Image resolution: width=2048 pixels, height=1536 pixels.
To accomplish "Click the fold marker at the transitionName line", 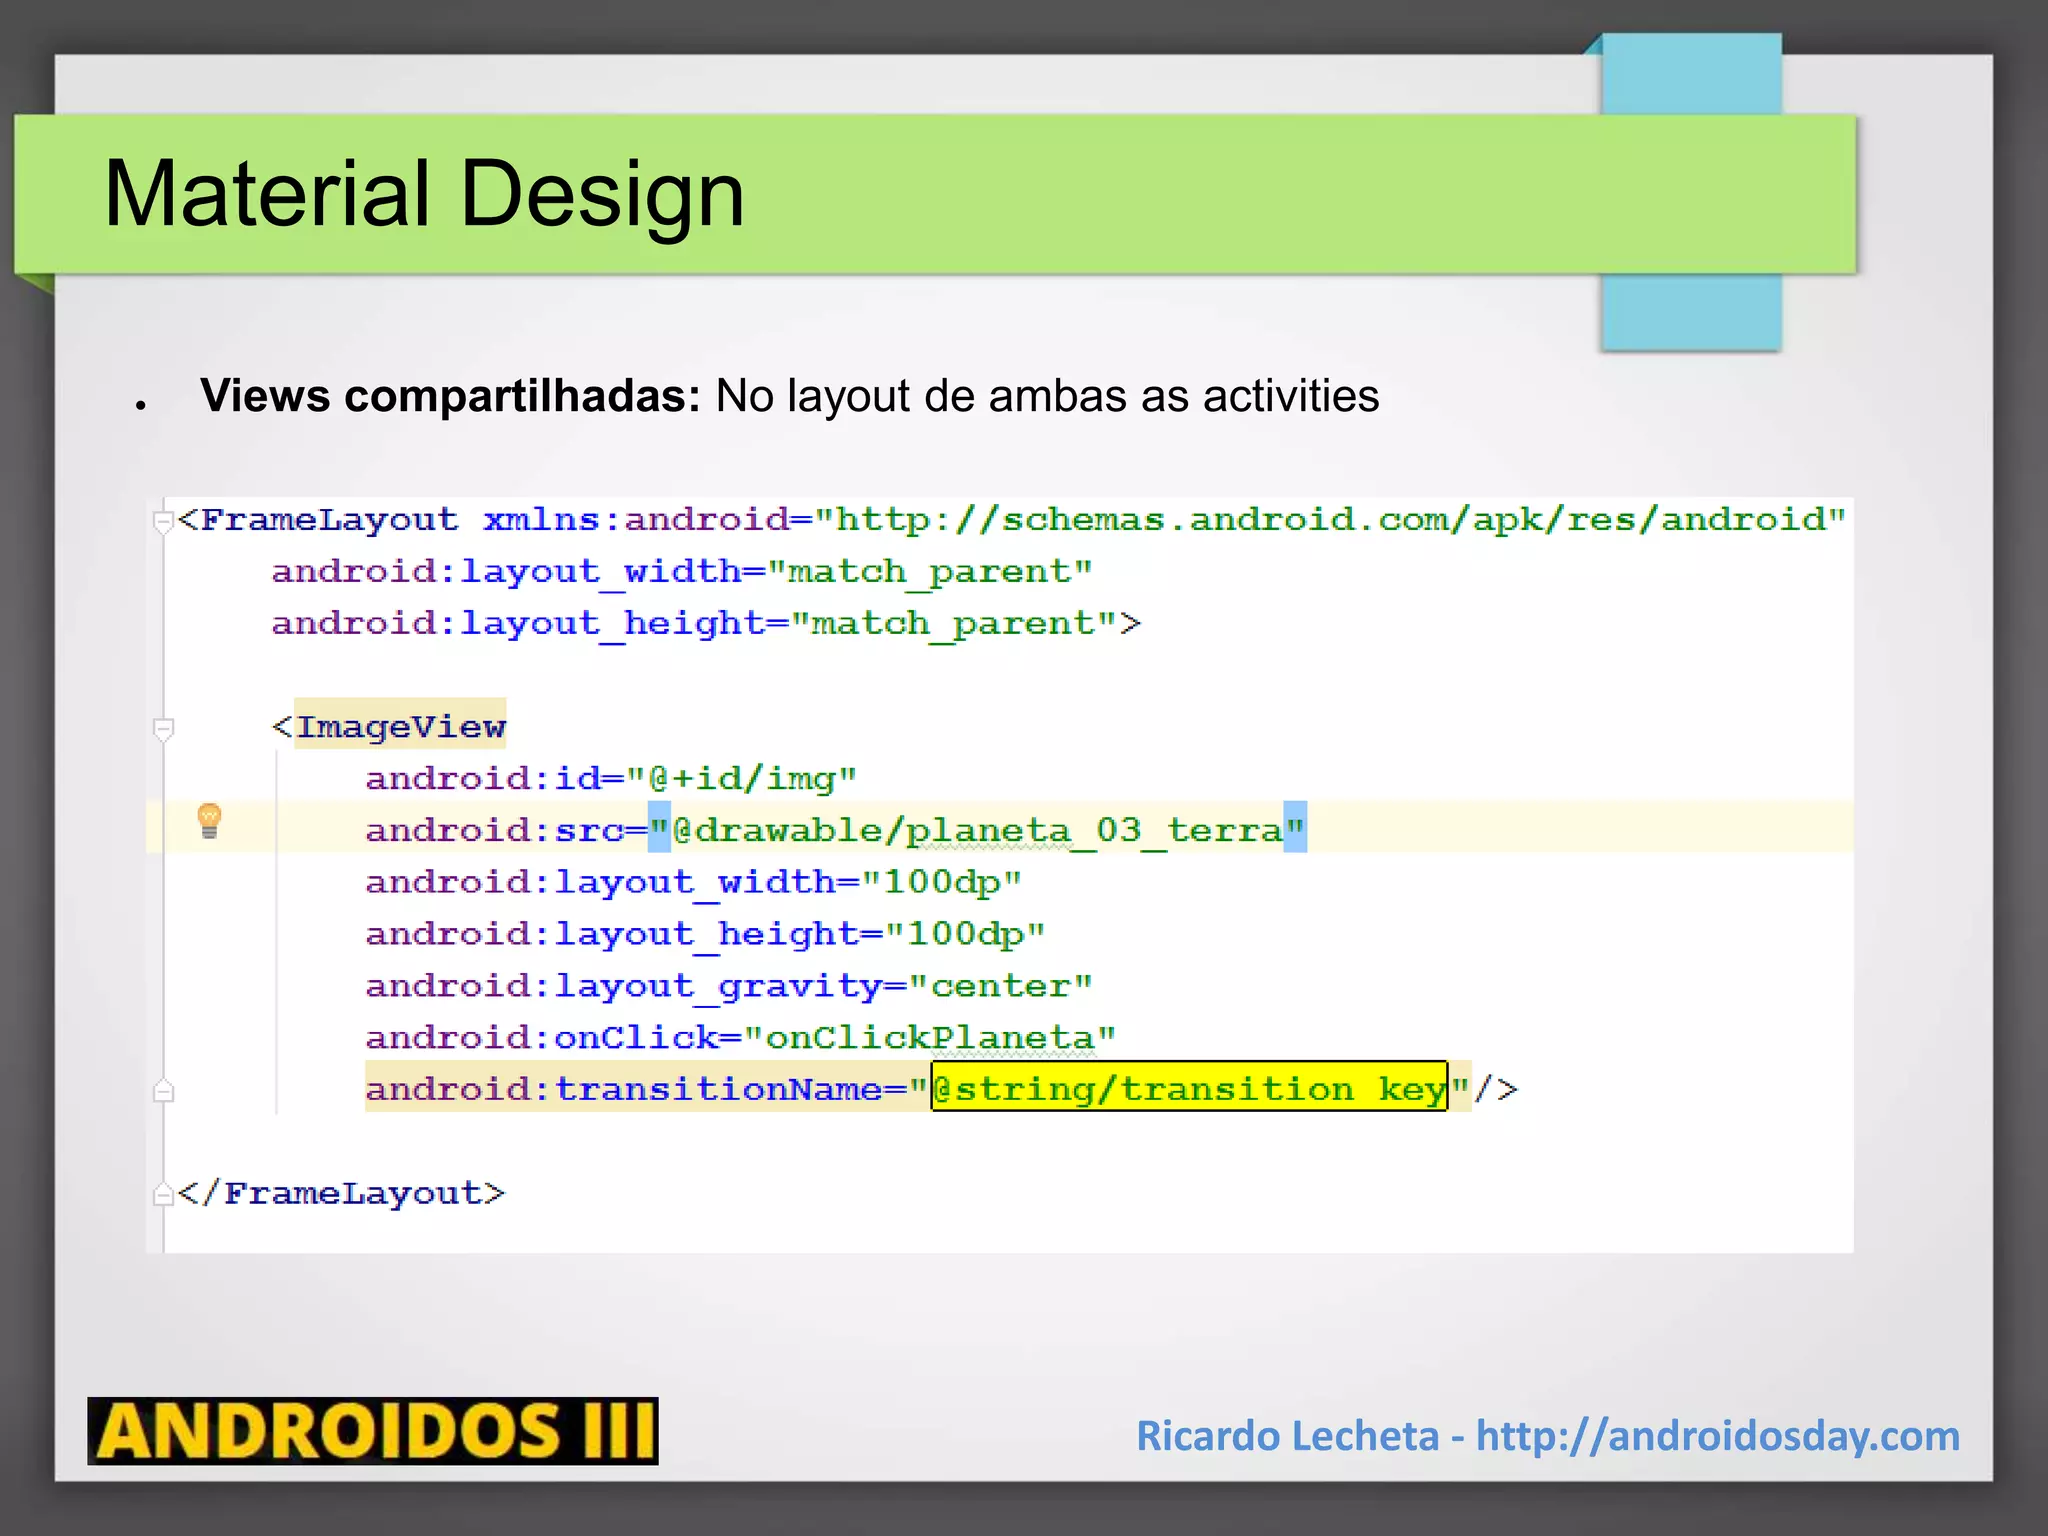I will click(x=164, y=1091).
